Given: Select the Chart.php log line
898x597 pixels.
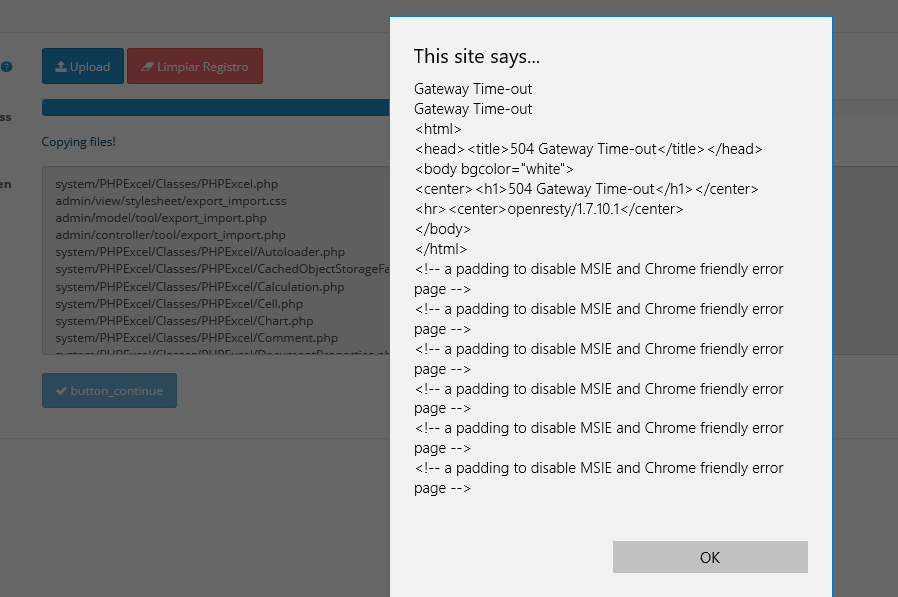Looking at the screenshot, I should tap(184, 321).
